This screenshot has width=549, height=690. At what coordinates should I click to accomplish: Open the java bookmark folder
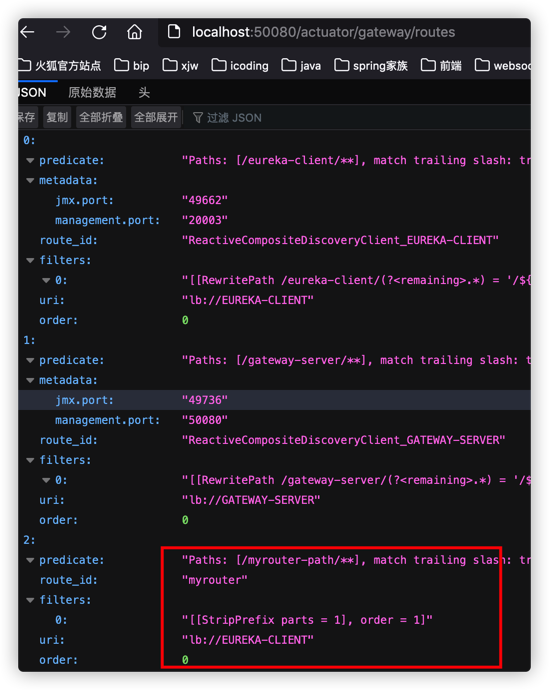[x=301, y=66]
